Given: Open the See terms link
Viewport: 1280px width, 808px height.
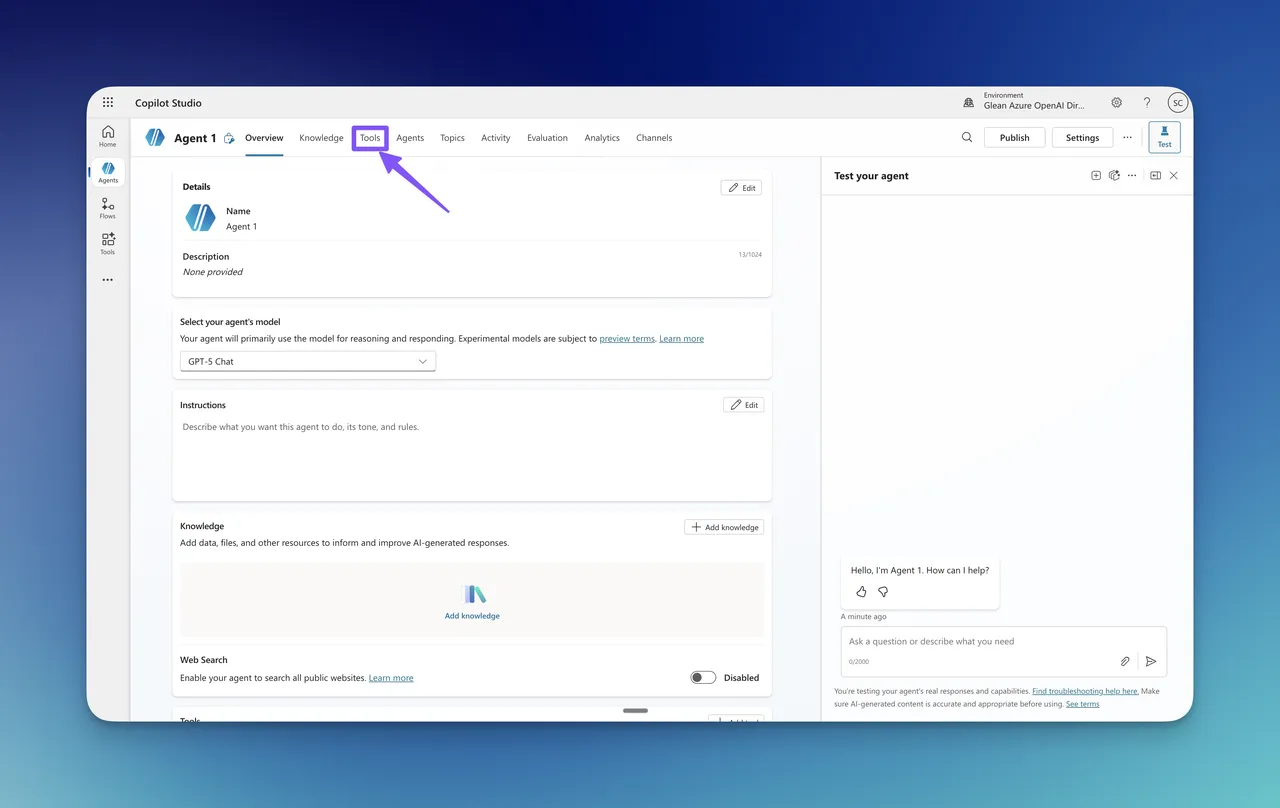Looking at the screenshot, I should 1082,704.
